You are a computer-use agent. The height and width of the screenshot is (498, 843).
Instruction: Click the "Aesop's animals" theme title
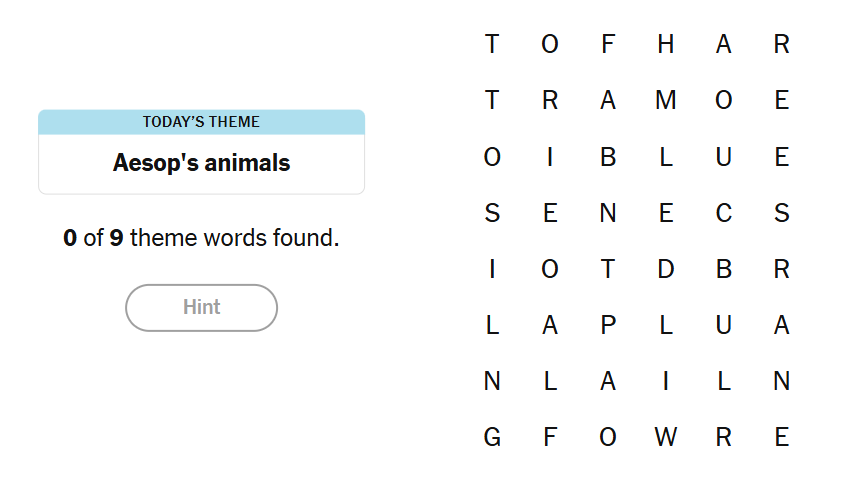point(201,163)
